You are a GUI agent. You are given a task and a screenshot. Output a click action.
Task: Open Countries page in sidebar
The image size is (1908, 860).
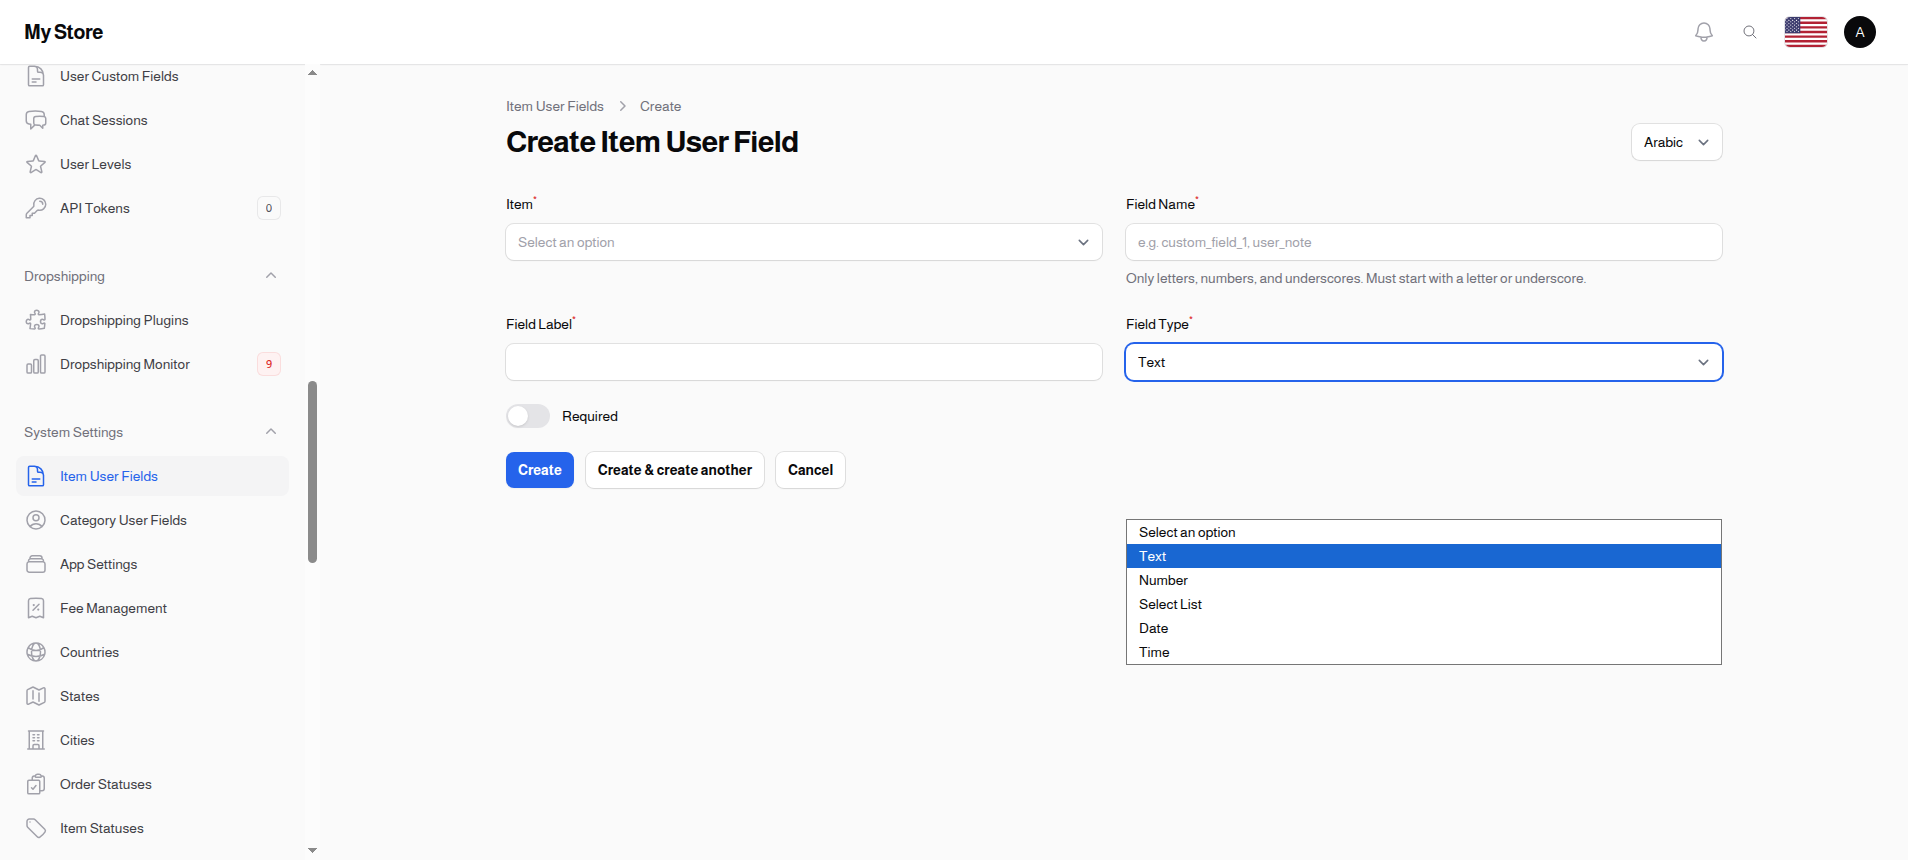(x=152, y=652)
